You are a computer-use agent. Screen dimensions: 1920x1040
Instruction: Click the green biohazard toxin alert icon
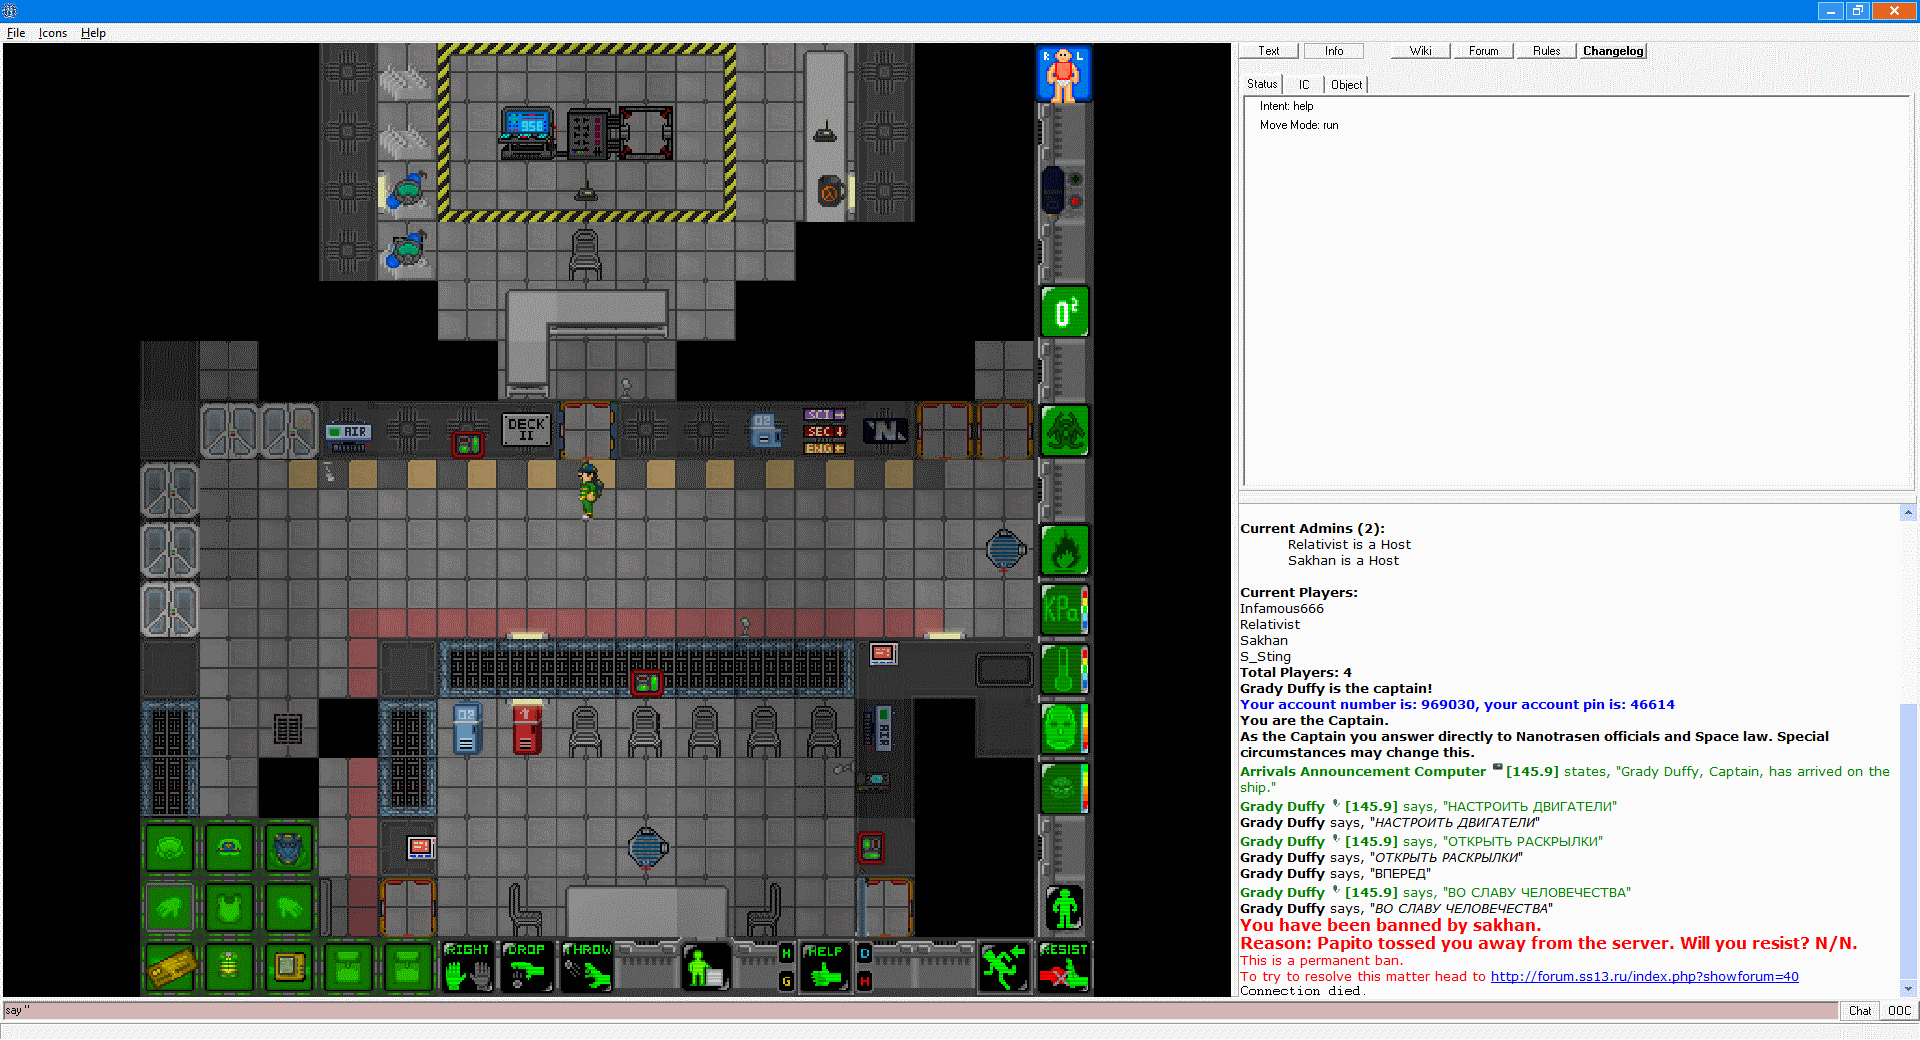pos(1065,431)
